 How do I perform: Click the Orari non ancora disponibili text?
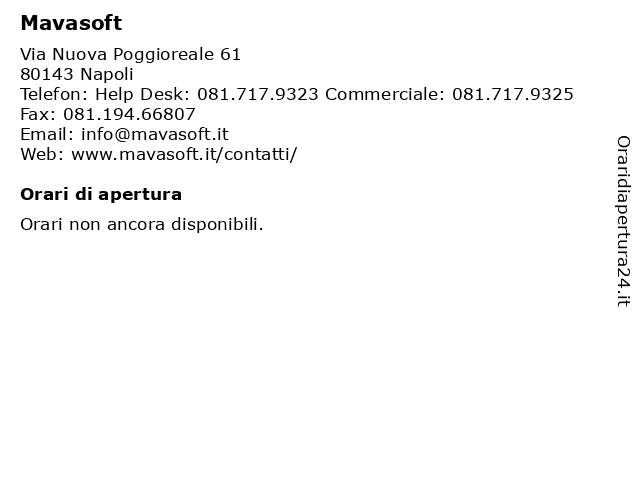pyautogui.click(x=142, y=224)
